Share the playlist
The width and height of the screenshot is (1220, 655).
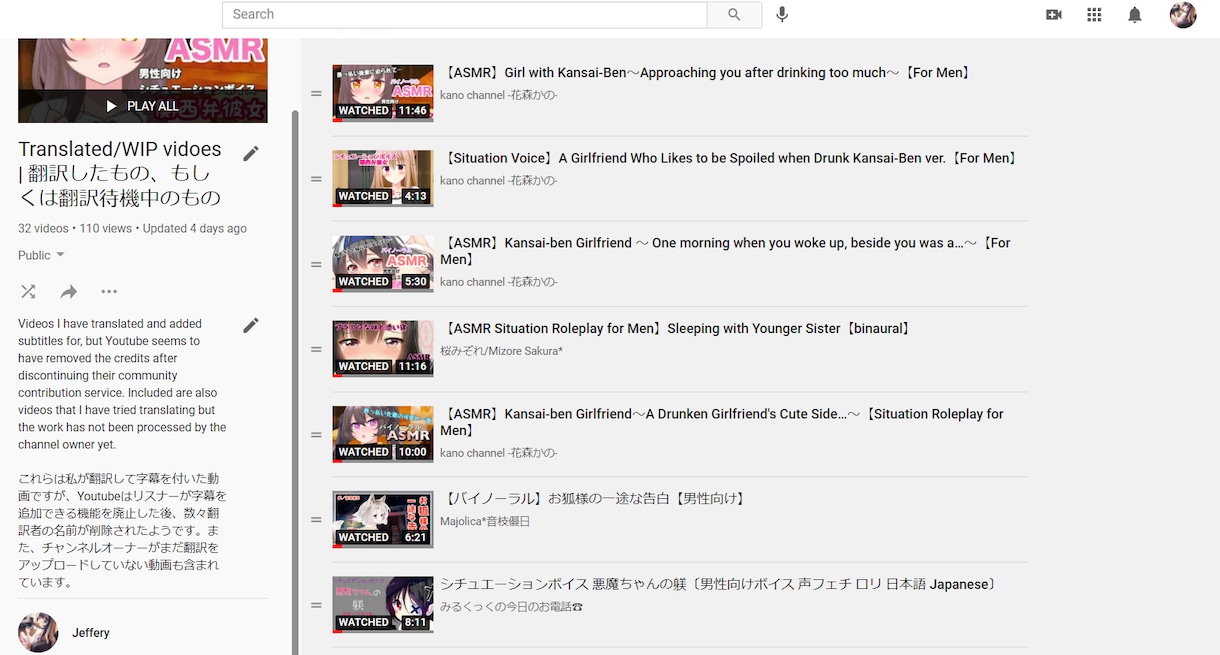68,292
